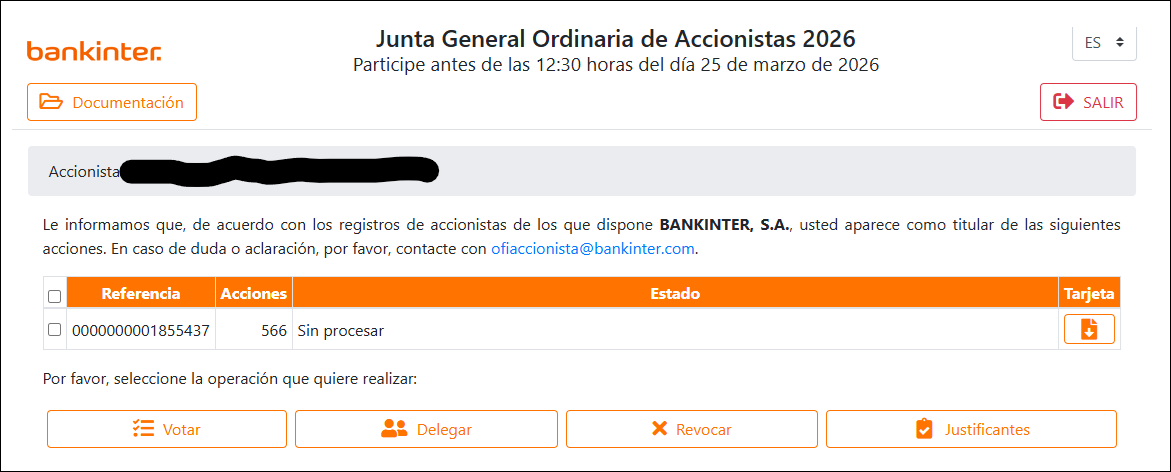Screen dimensions: 1171x472
Task: Click the Acciones column header
Action: point(254,294)
